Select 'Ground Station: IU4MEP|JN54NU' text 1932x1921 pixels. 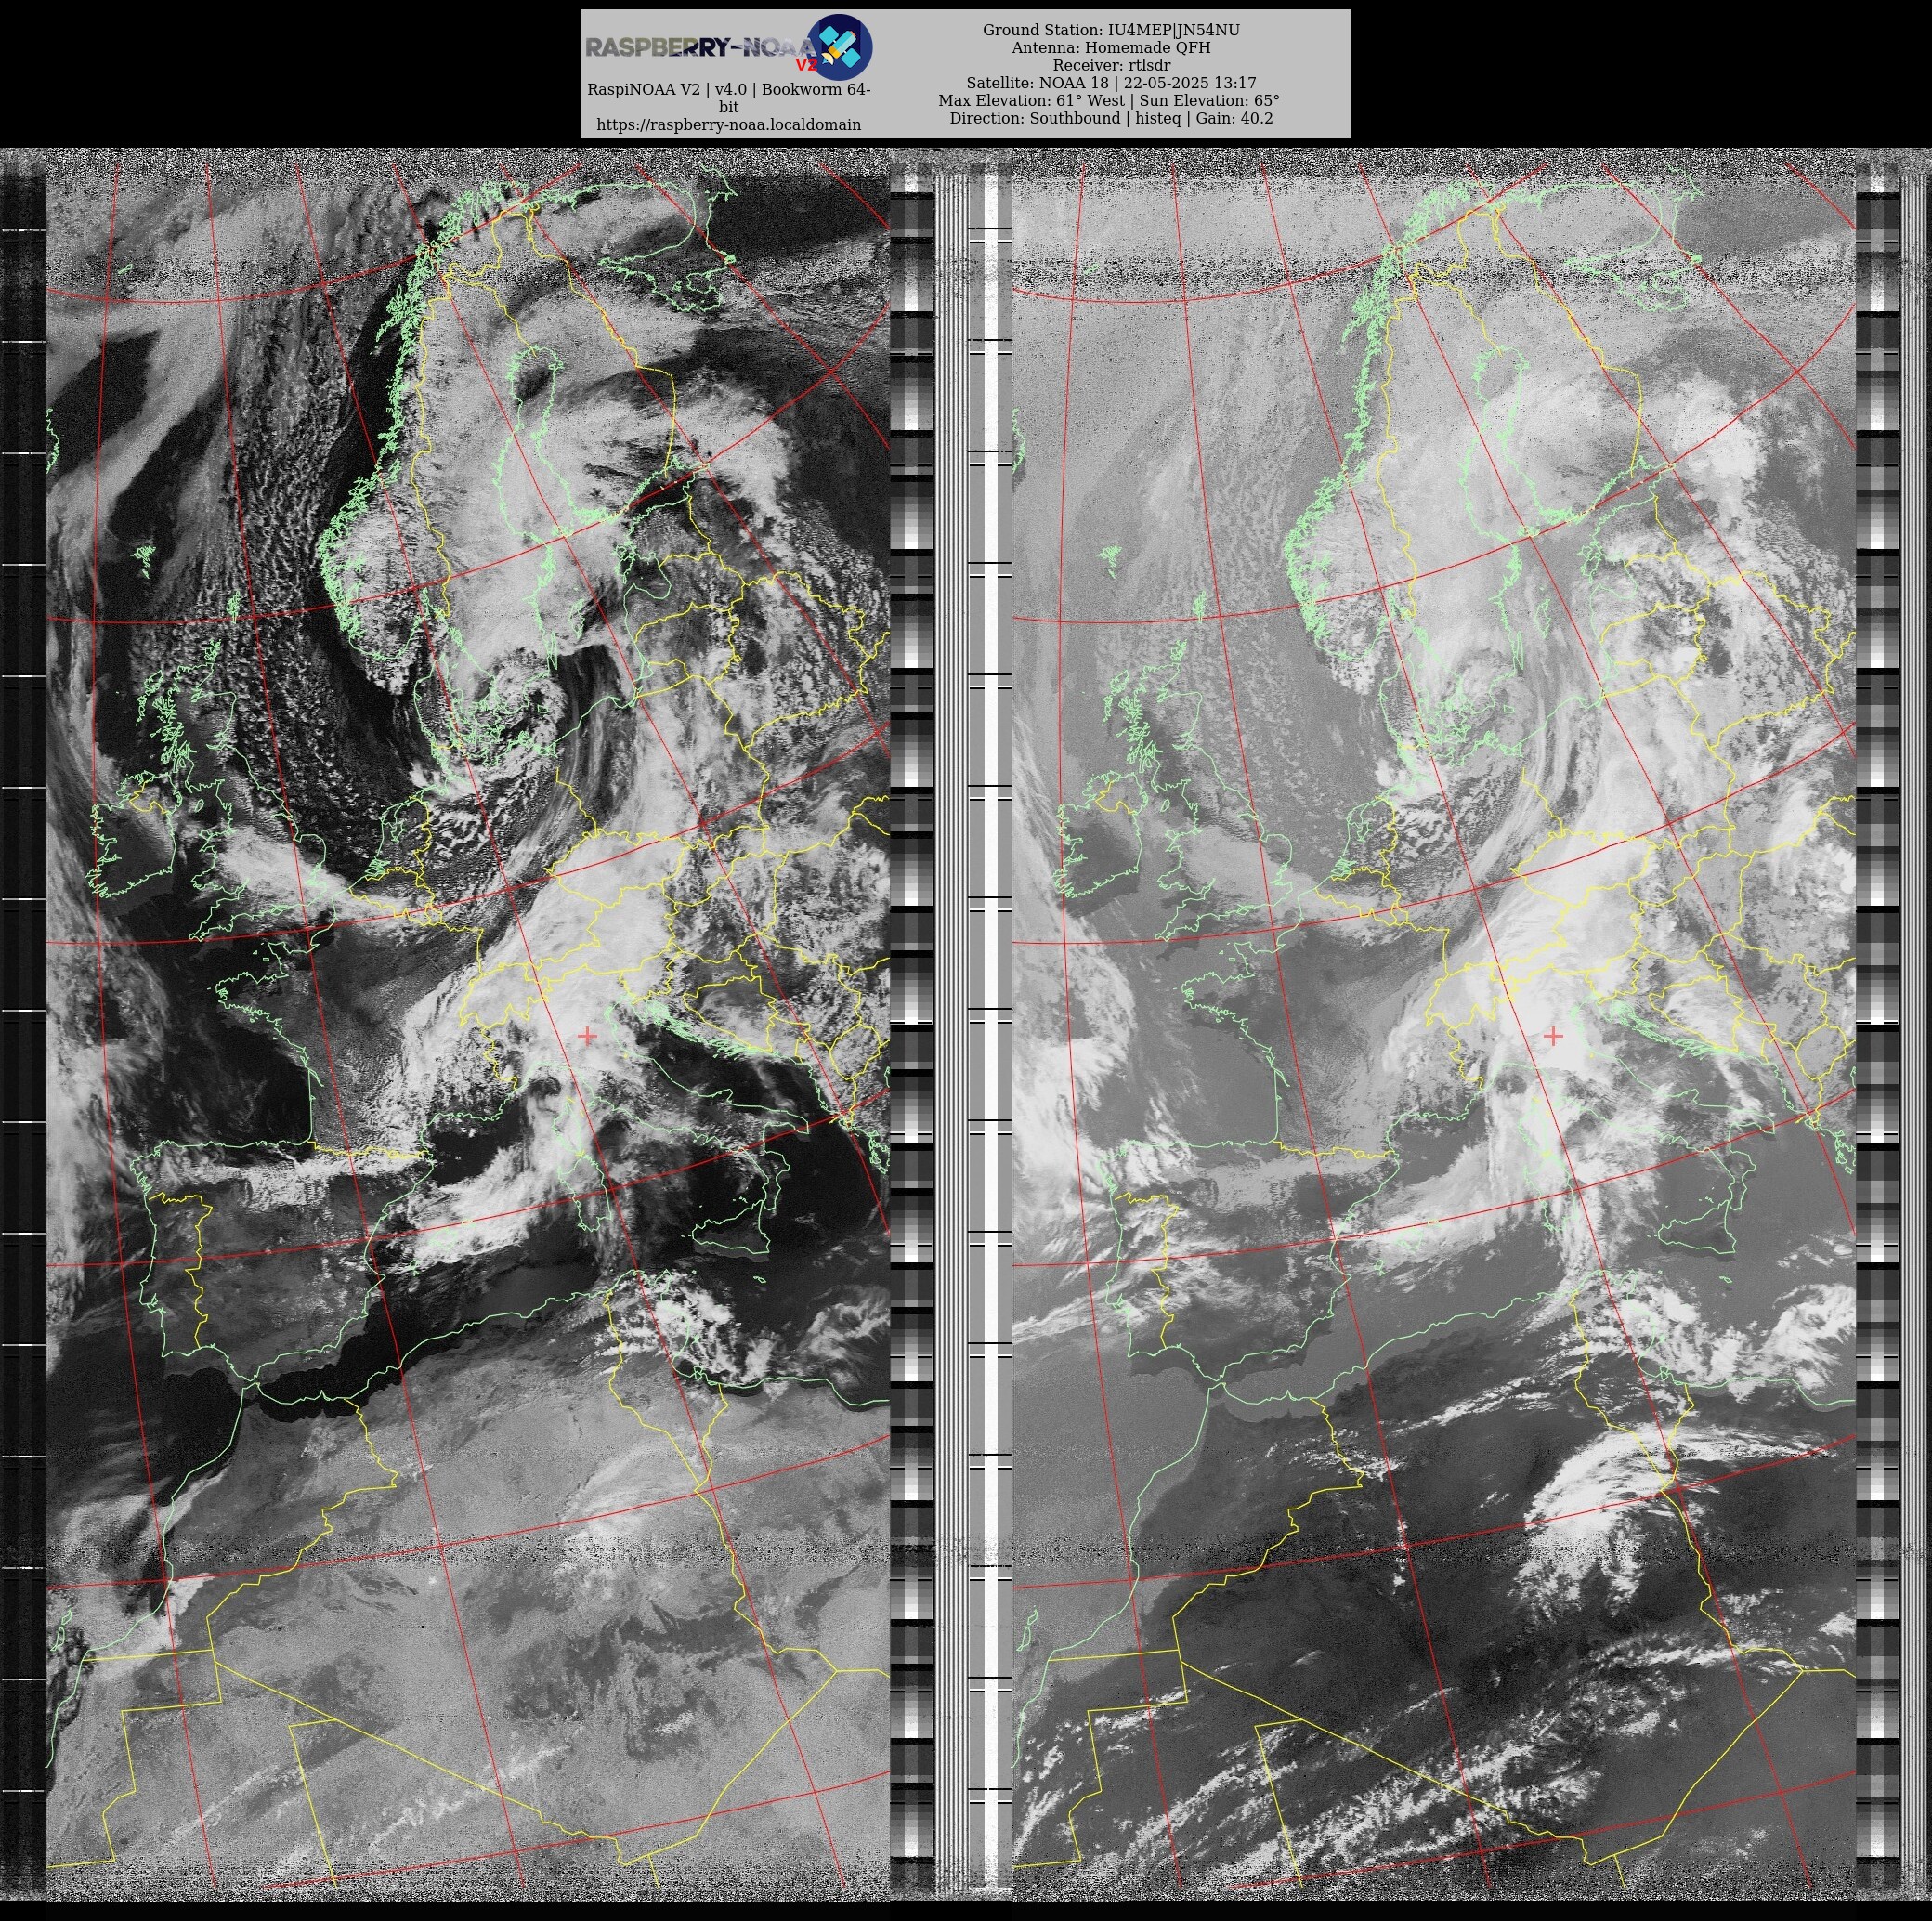point(1111,30)
